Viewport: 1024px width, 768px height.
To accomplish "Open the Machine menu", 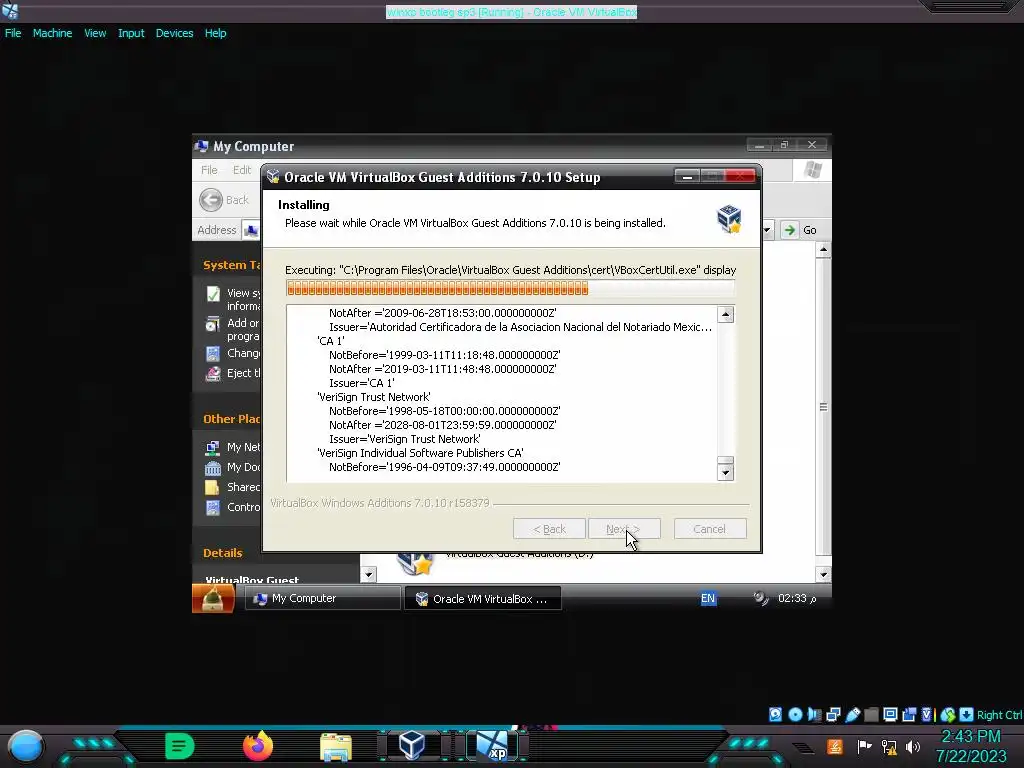I will click(52, 33).
